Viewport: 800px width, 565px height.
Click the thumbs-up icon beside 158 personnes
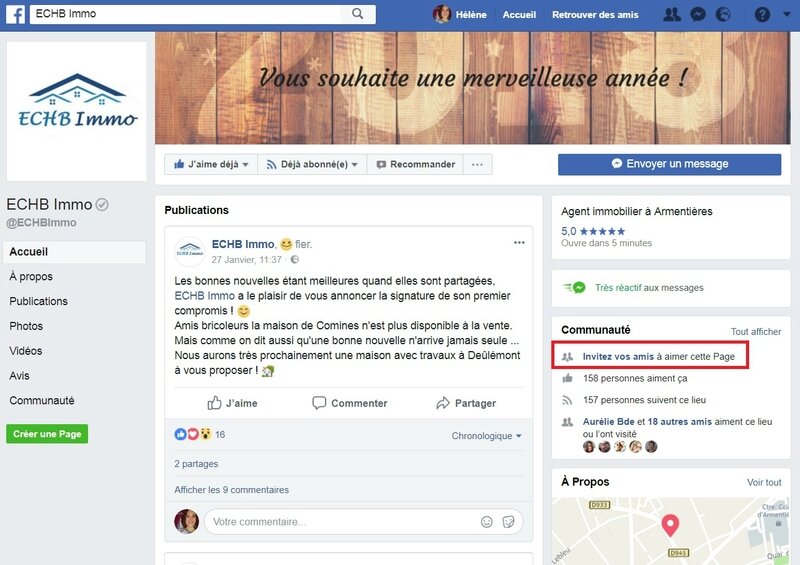[x=567, y=378]
